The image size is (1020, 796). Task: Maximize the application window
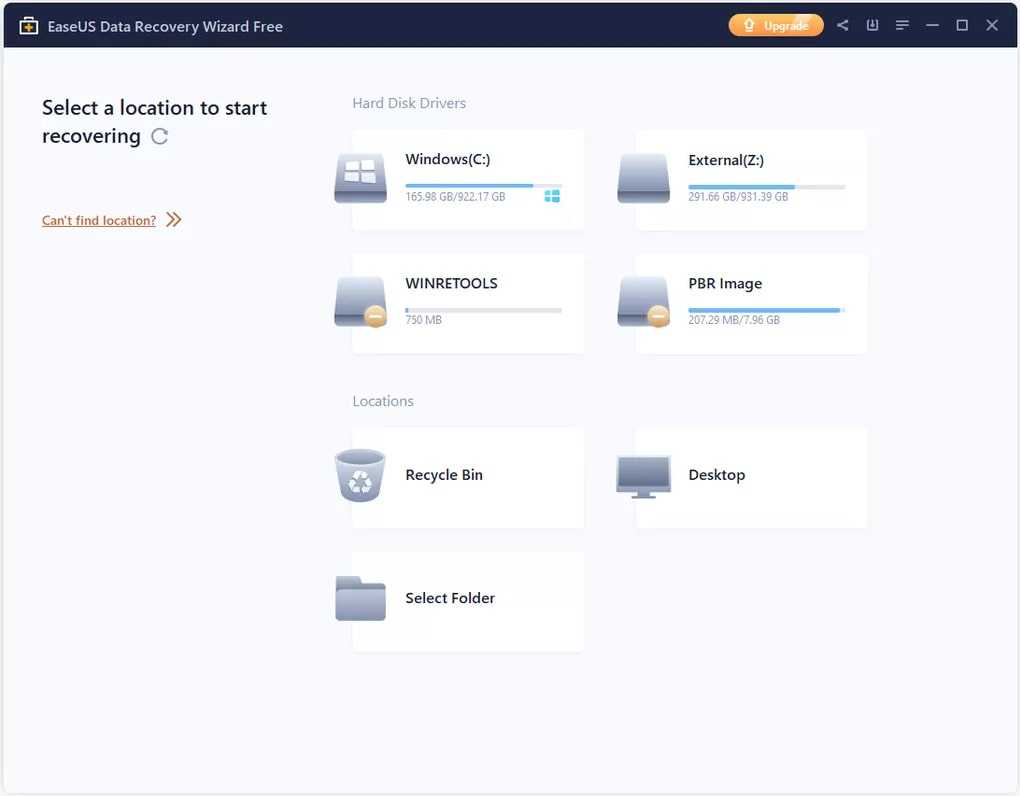962,26
